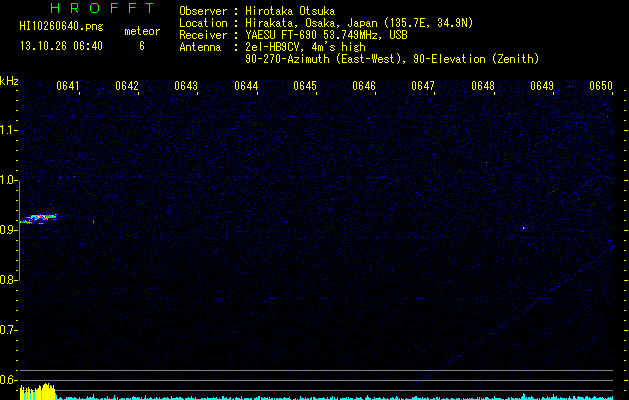Click the 0648 time marker

click(x=483, y=86)
